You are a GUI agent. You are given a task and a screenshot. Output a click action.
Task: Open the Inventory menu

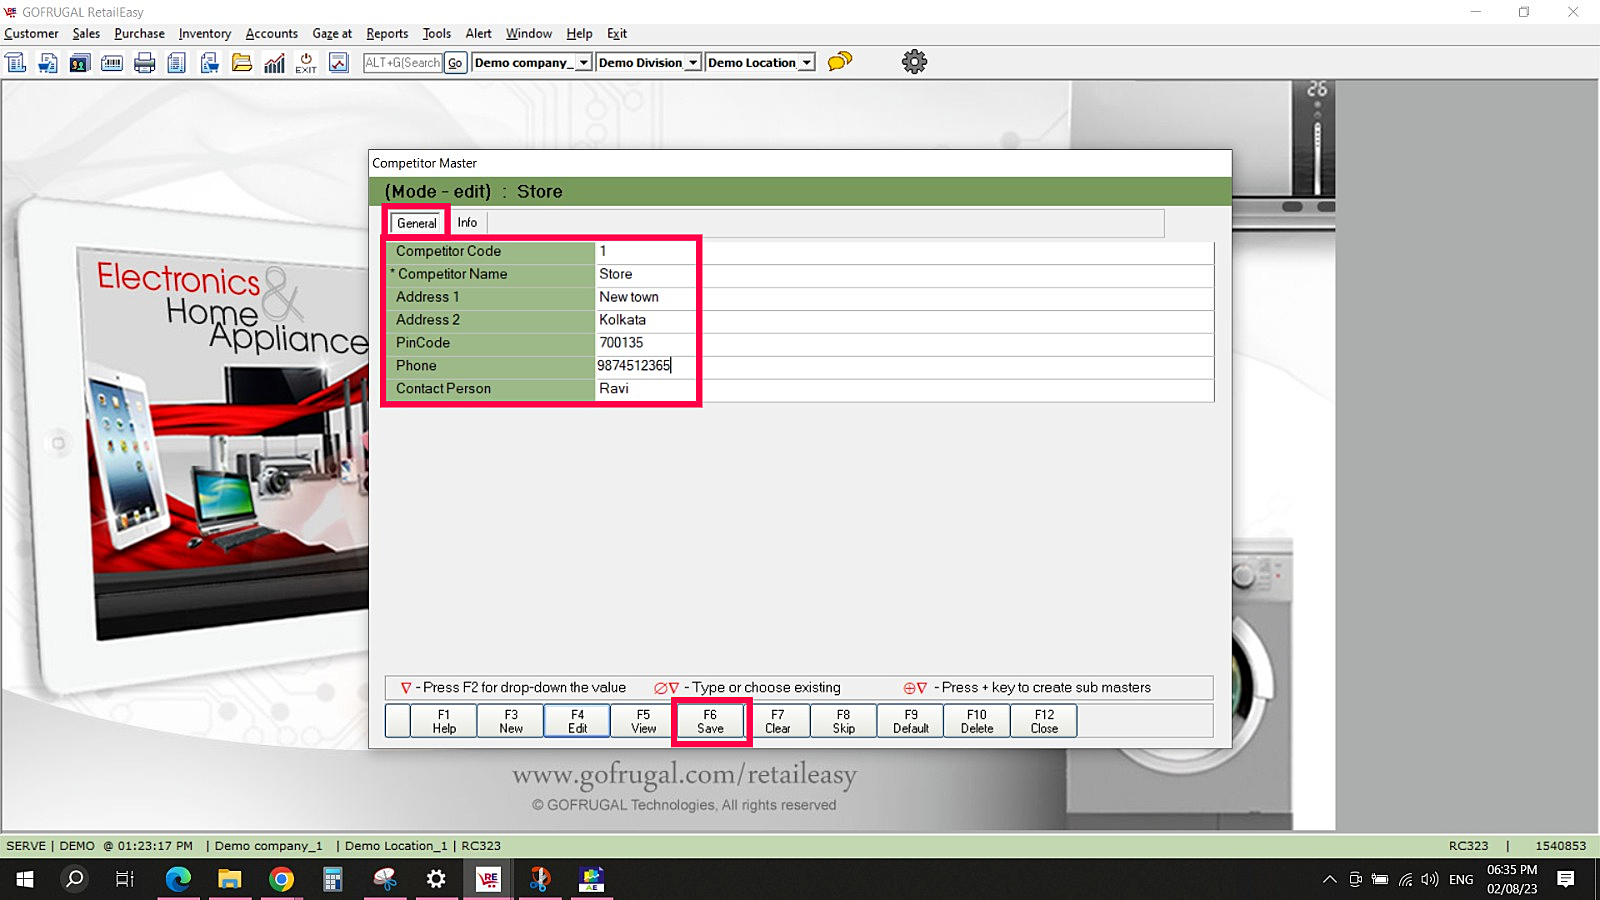205,33
